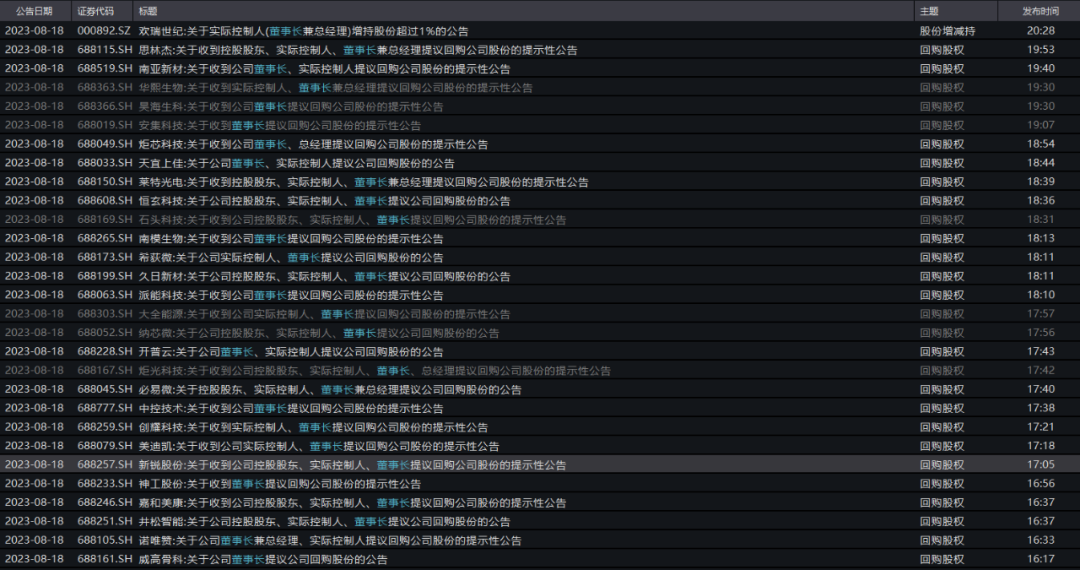The image size is (1080, 570).
Task: Open the 美迪凯 announcement title
Action: point(319,446)
